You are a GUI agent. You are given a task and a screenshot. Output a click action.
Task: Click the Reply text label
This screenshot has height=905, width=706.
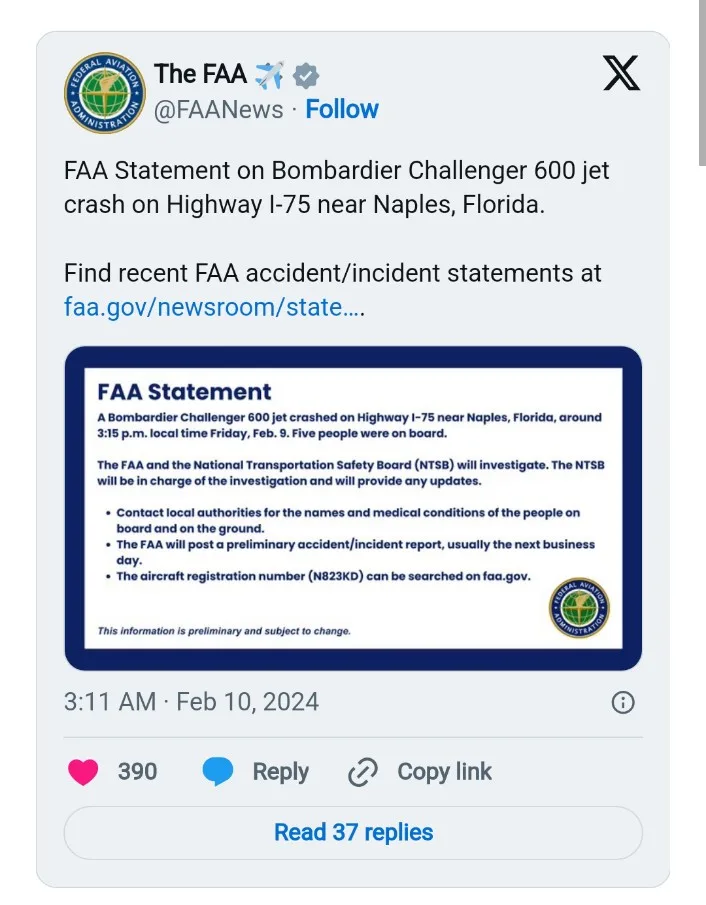tap(280, 772)
